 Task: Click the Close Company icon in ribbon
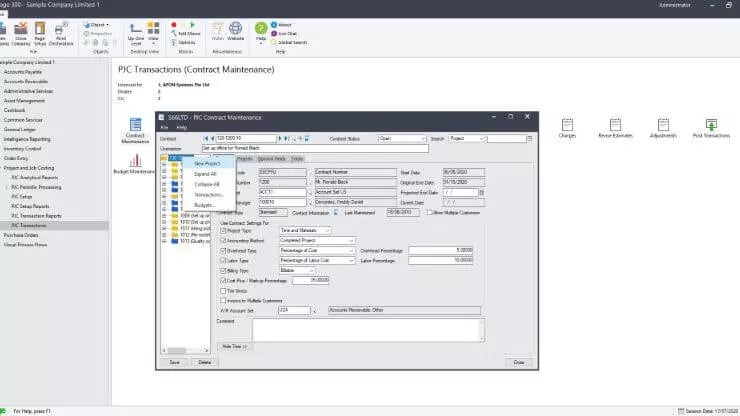click(x=21, y=34)
